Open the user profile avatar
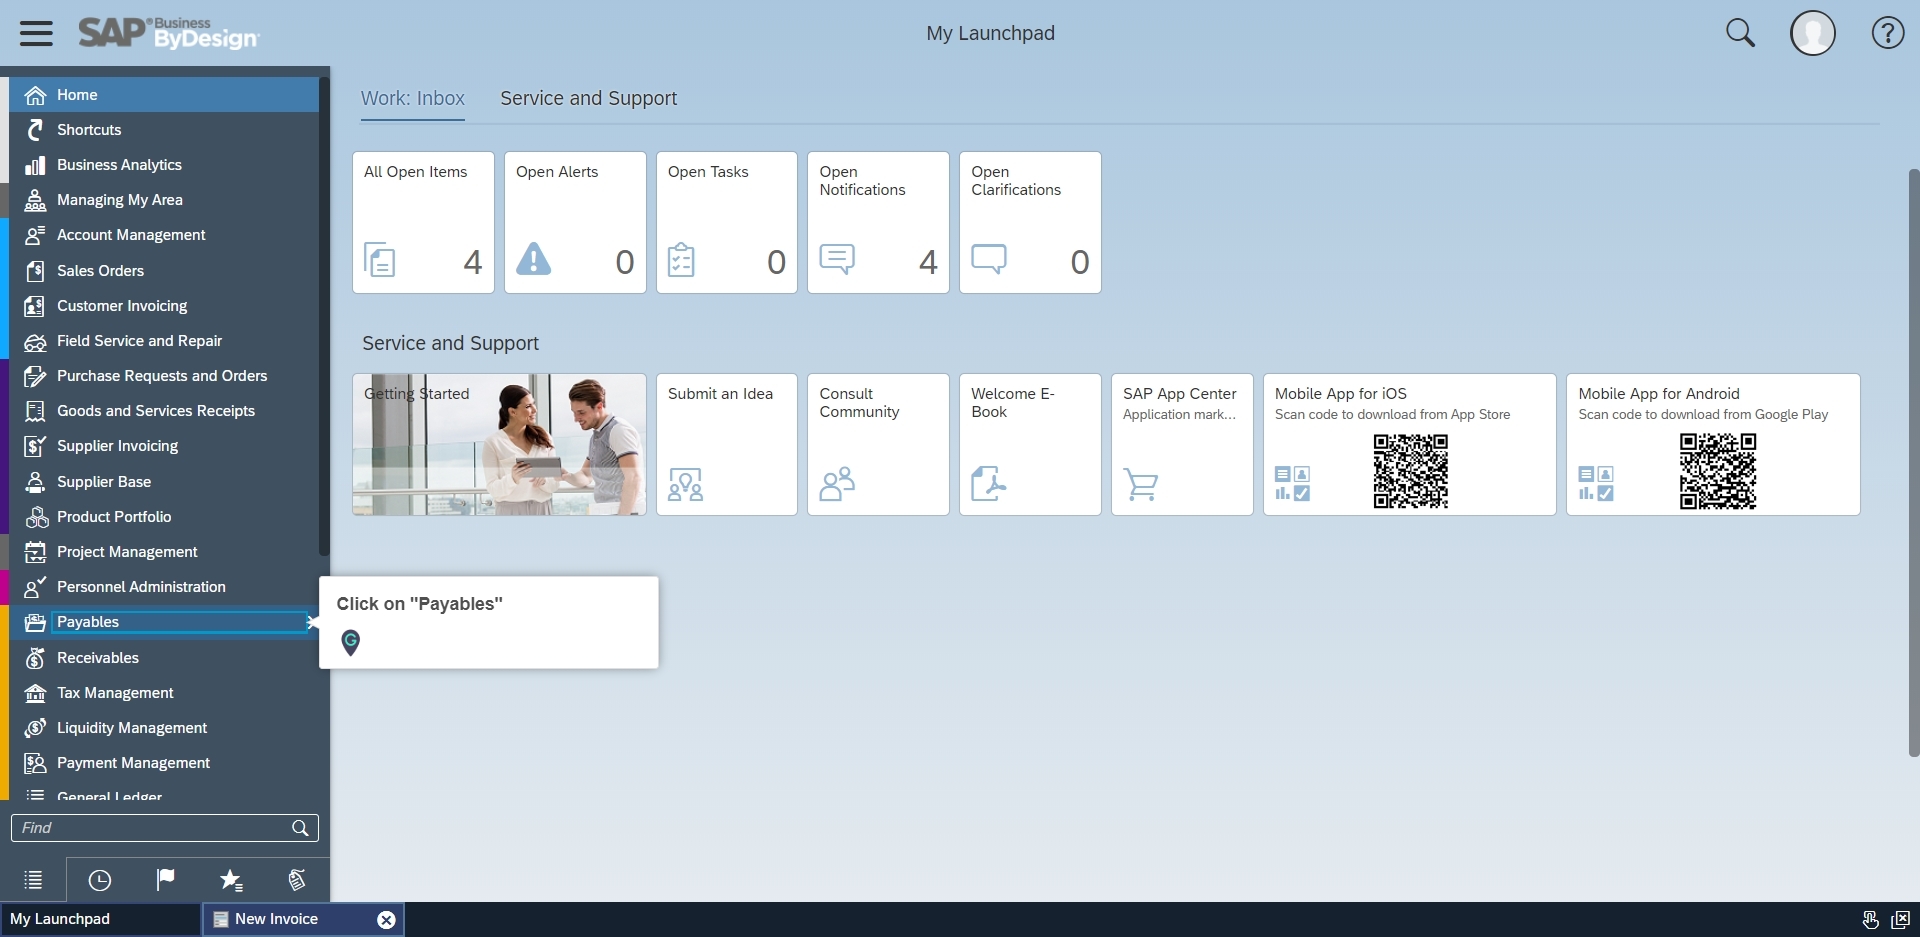 pos(1812,33)
